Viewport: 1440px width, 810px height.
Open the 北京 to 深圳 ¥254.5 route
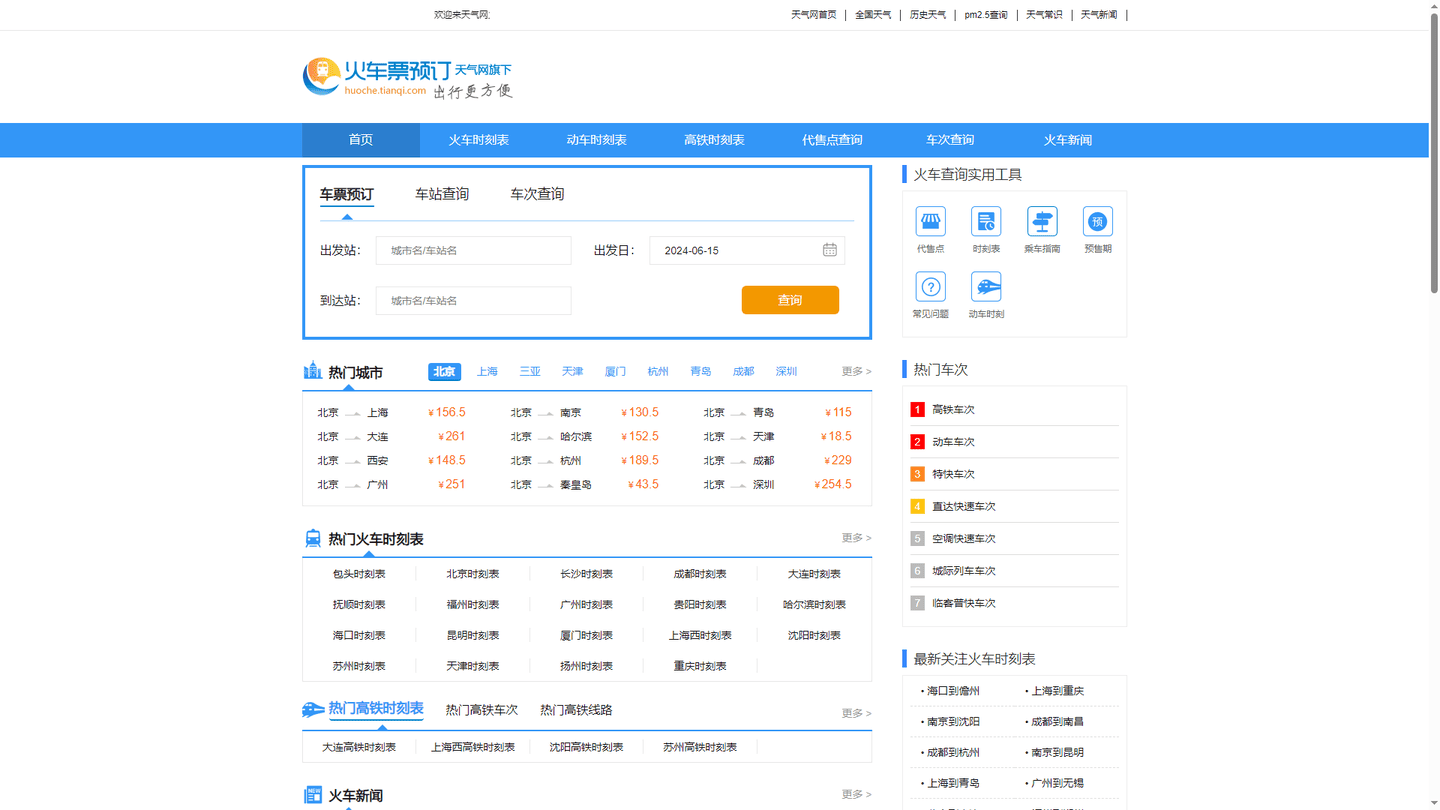tap(778, 484)
